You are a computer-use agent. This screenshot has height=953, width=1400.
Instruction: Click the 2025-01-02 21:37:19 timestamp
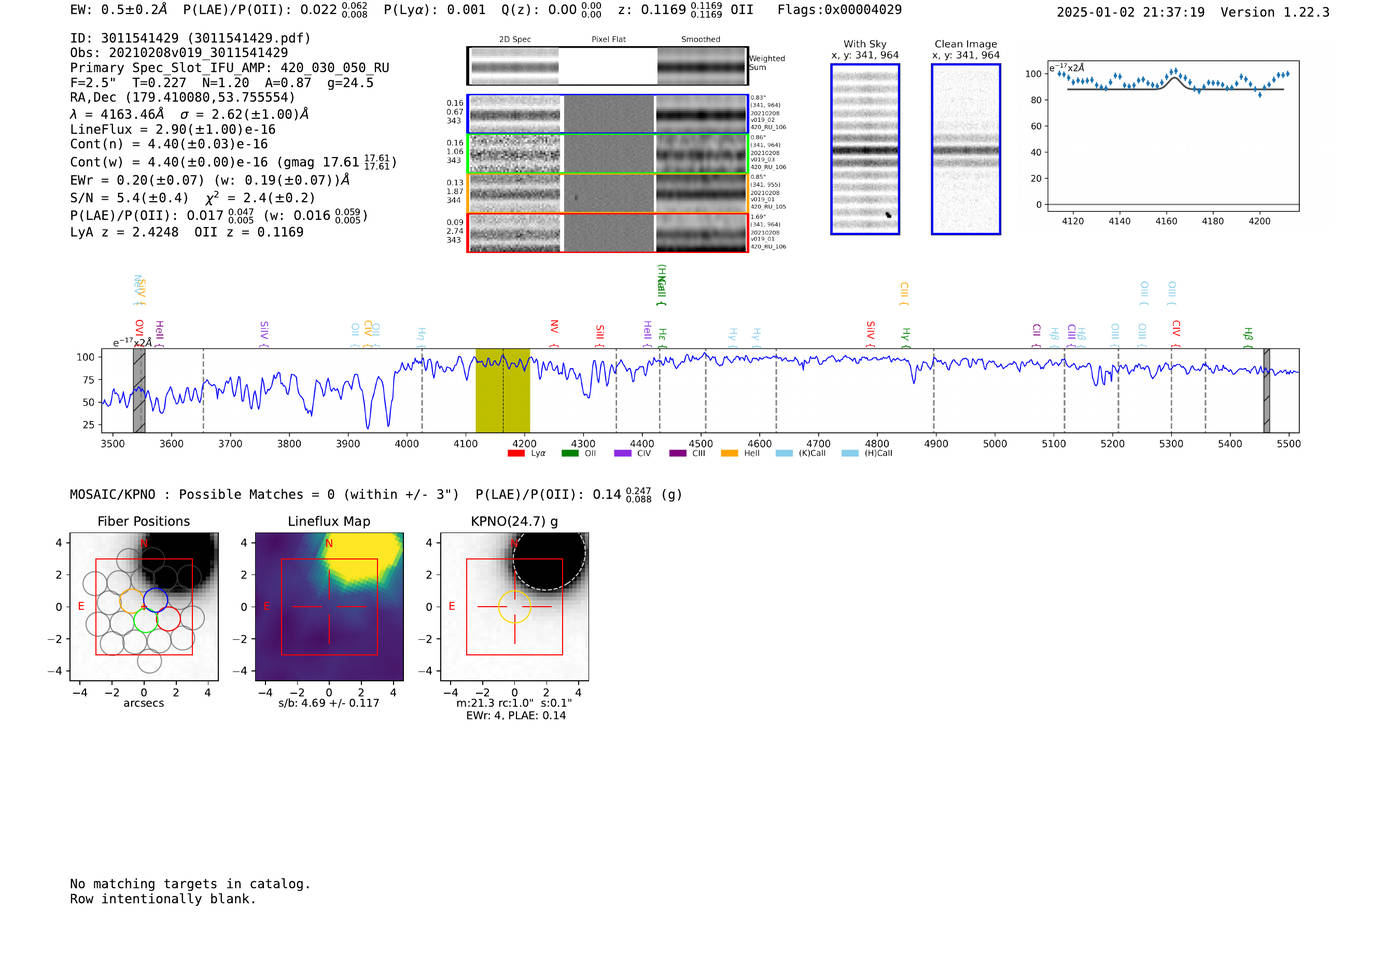pyautogui.click(x=1131, y=12)
